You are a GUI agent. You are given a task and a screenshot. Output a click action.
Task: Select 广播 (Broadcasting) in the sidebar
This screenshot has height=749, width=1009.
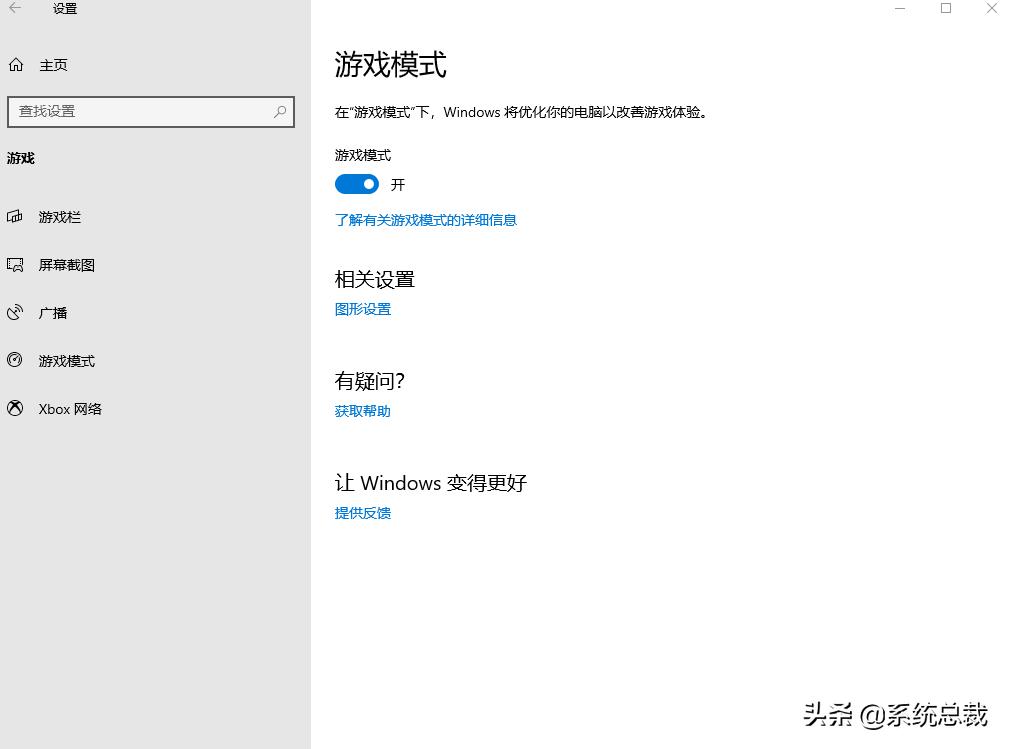[x=52, y=313]
